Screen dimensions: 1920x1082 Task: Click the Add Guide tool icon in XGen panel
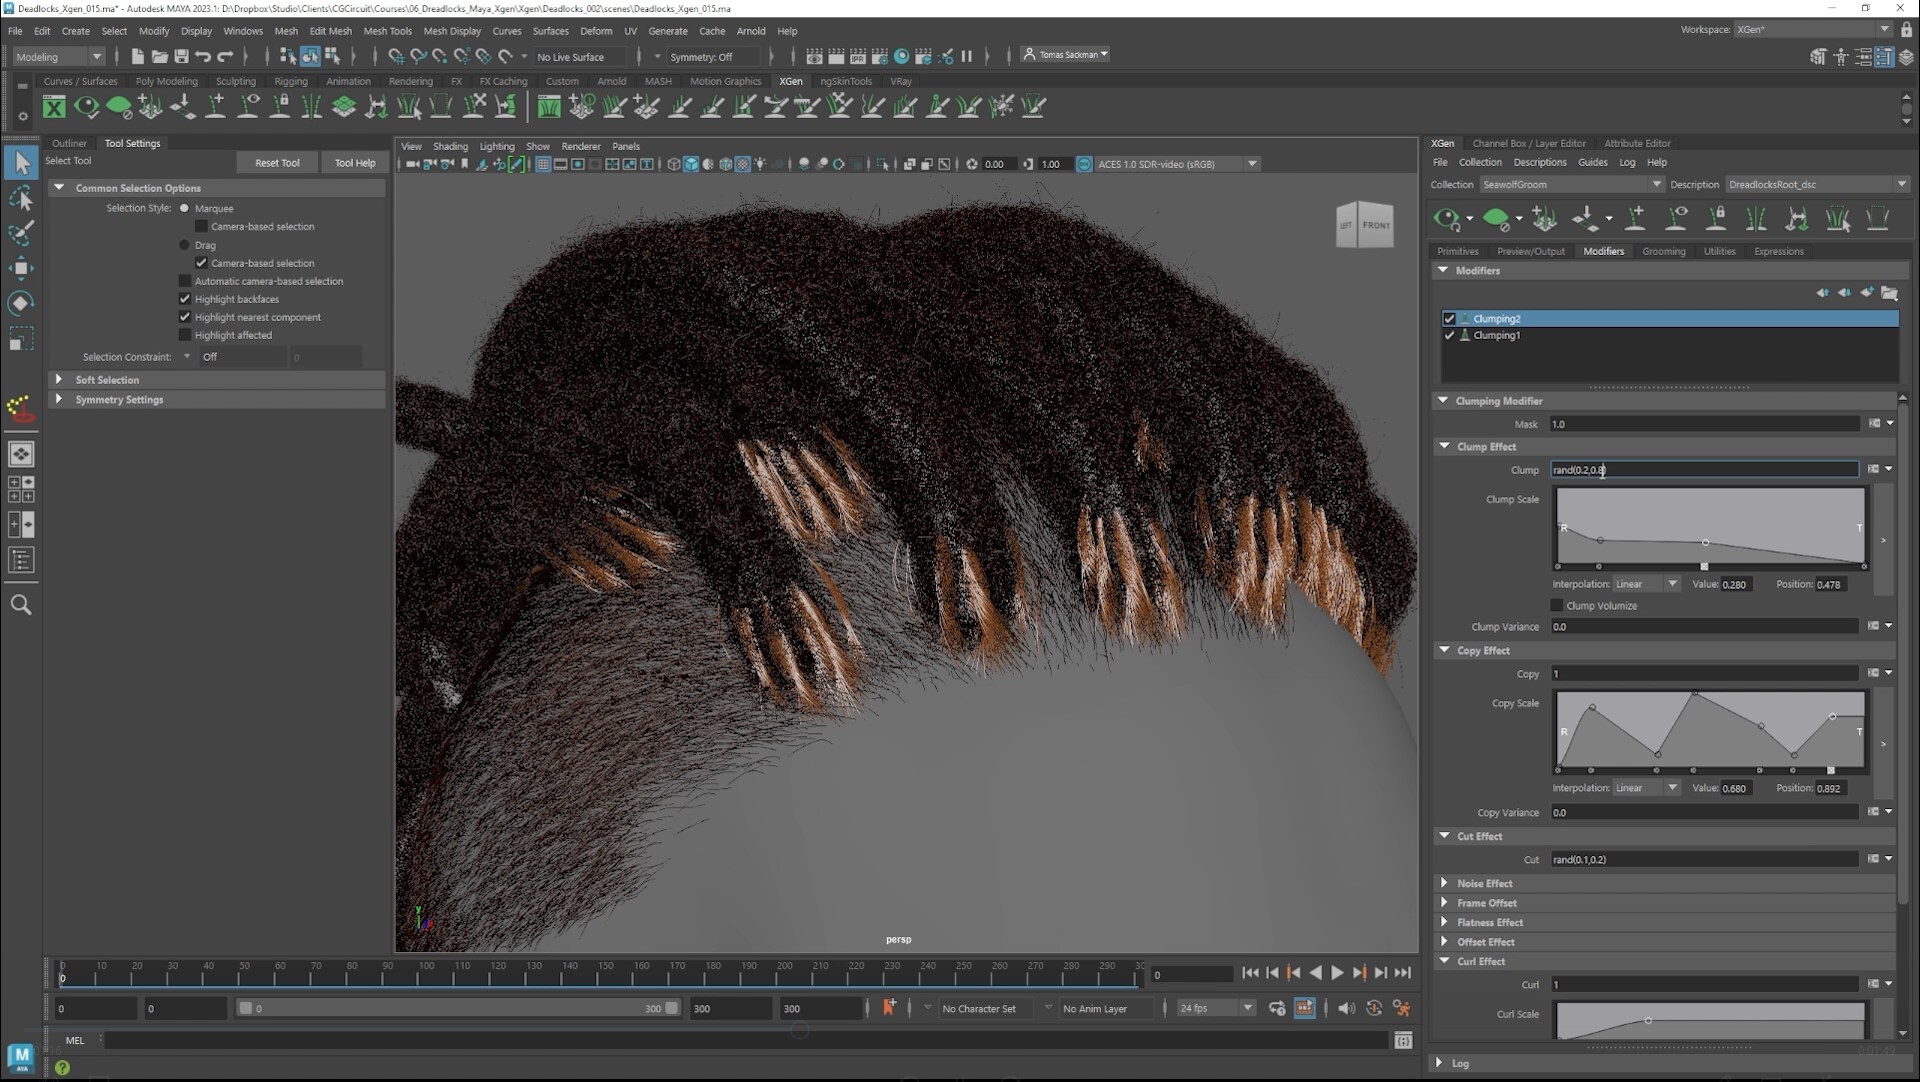coord(1635,219)
